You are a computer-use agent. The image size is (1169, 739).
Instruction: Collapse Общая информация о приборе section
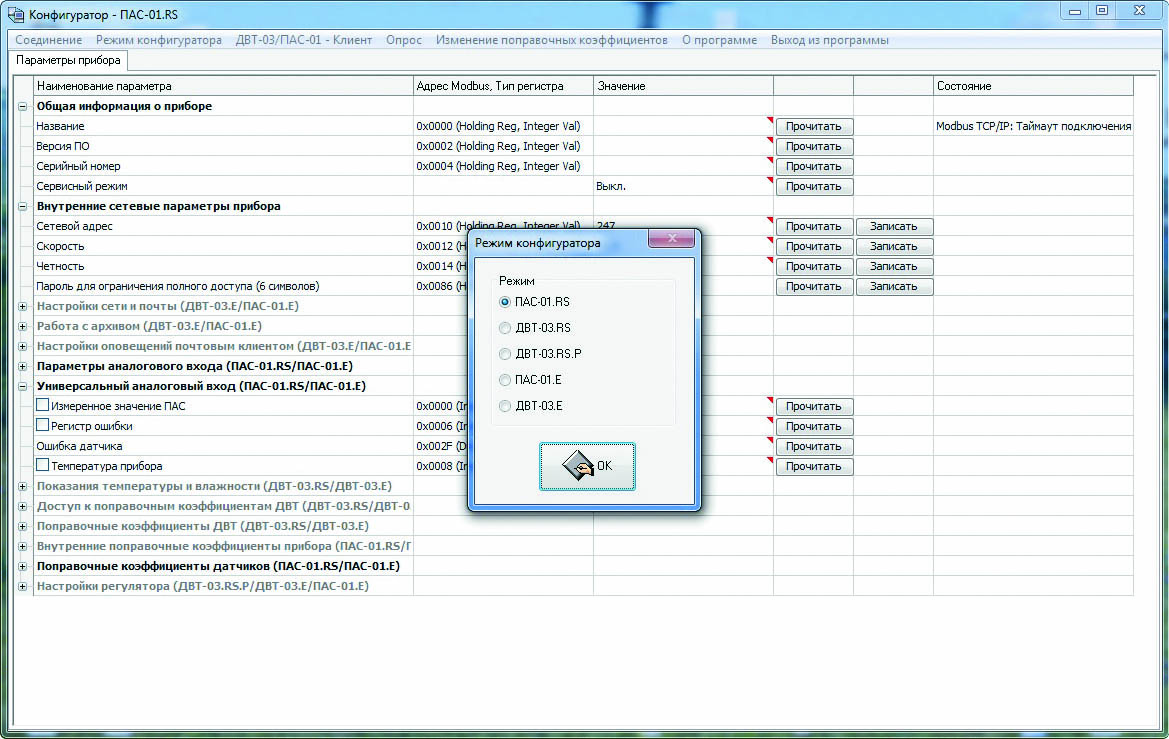click(23, 106)
